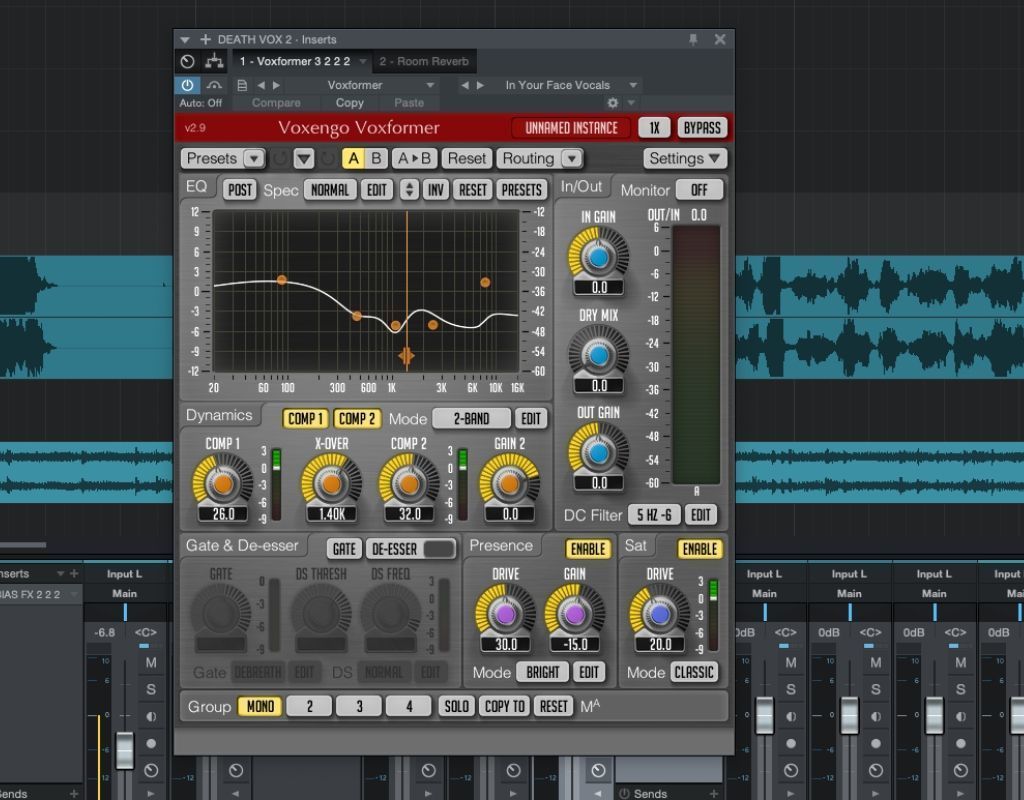This screenshot has height=800, width=1024.
Task: Click the Compare button
Action: 276,103
